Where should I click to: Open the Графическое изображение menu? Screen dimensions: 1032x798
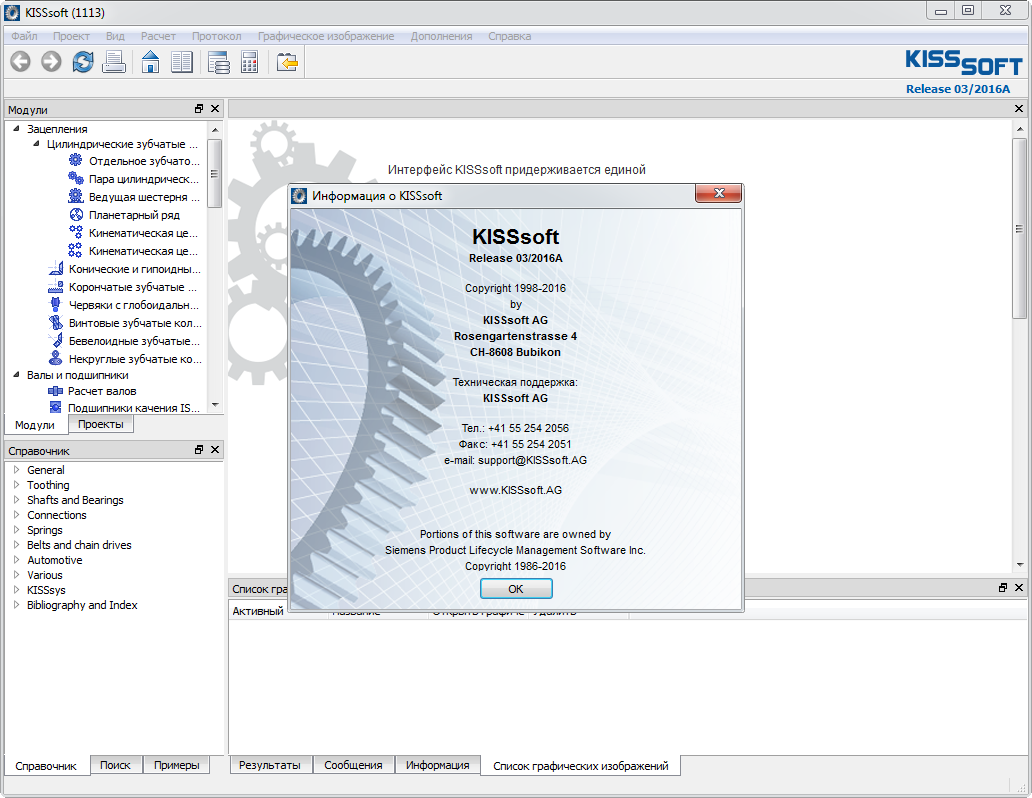[326, 36]
